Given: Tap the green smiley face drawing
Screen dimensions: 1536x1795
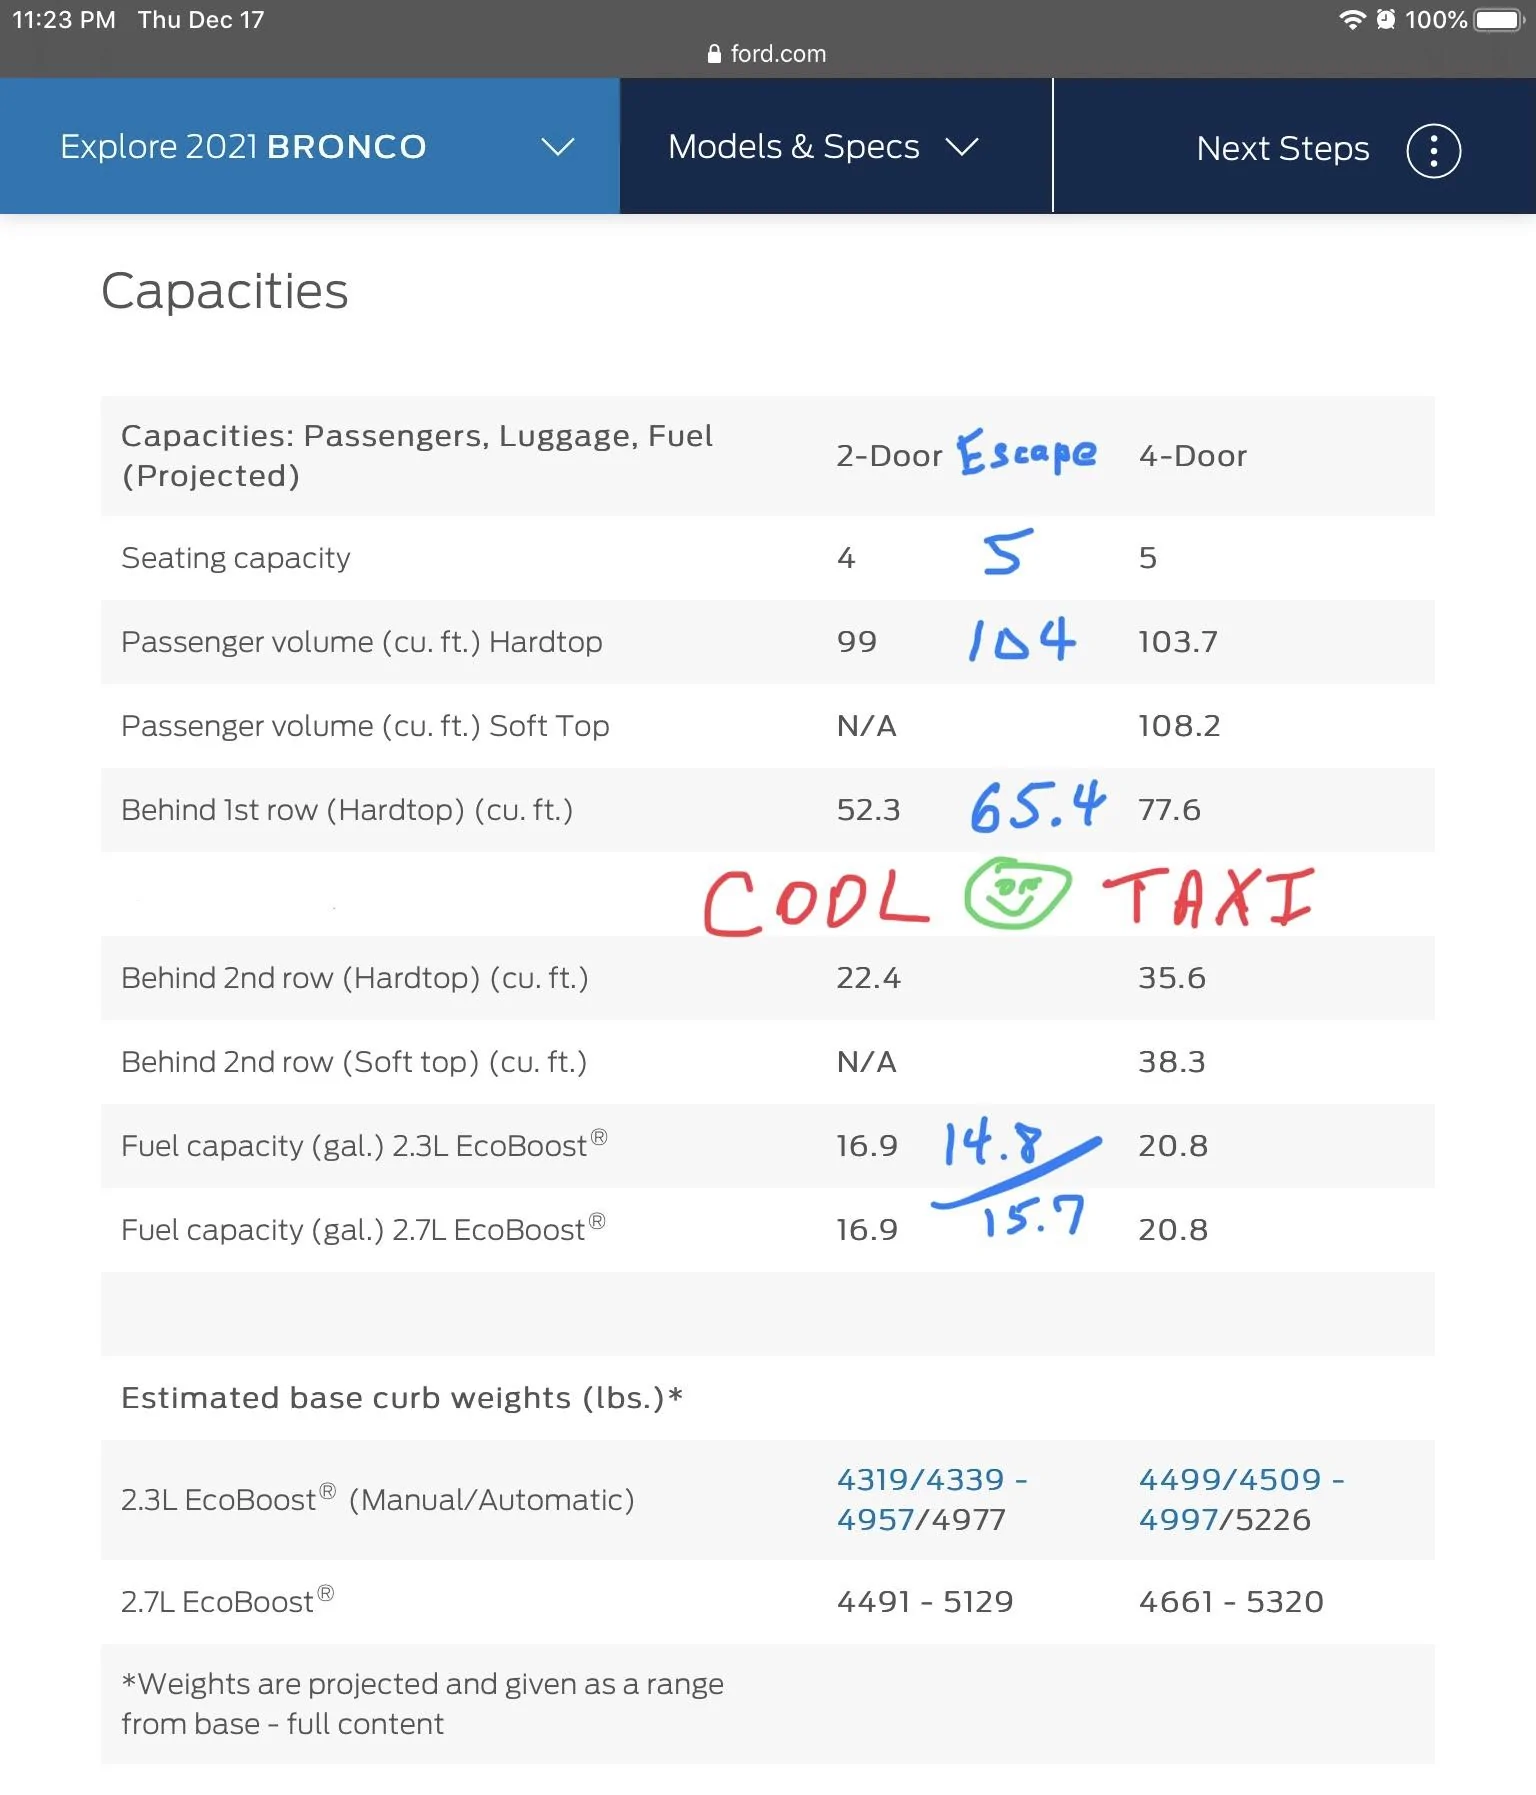Looking at the screenshot, I should pos(1017,892).
